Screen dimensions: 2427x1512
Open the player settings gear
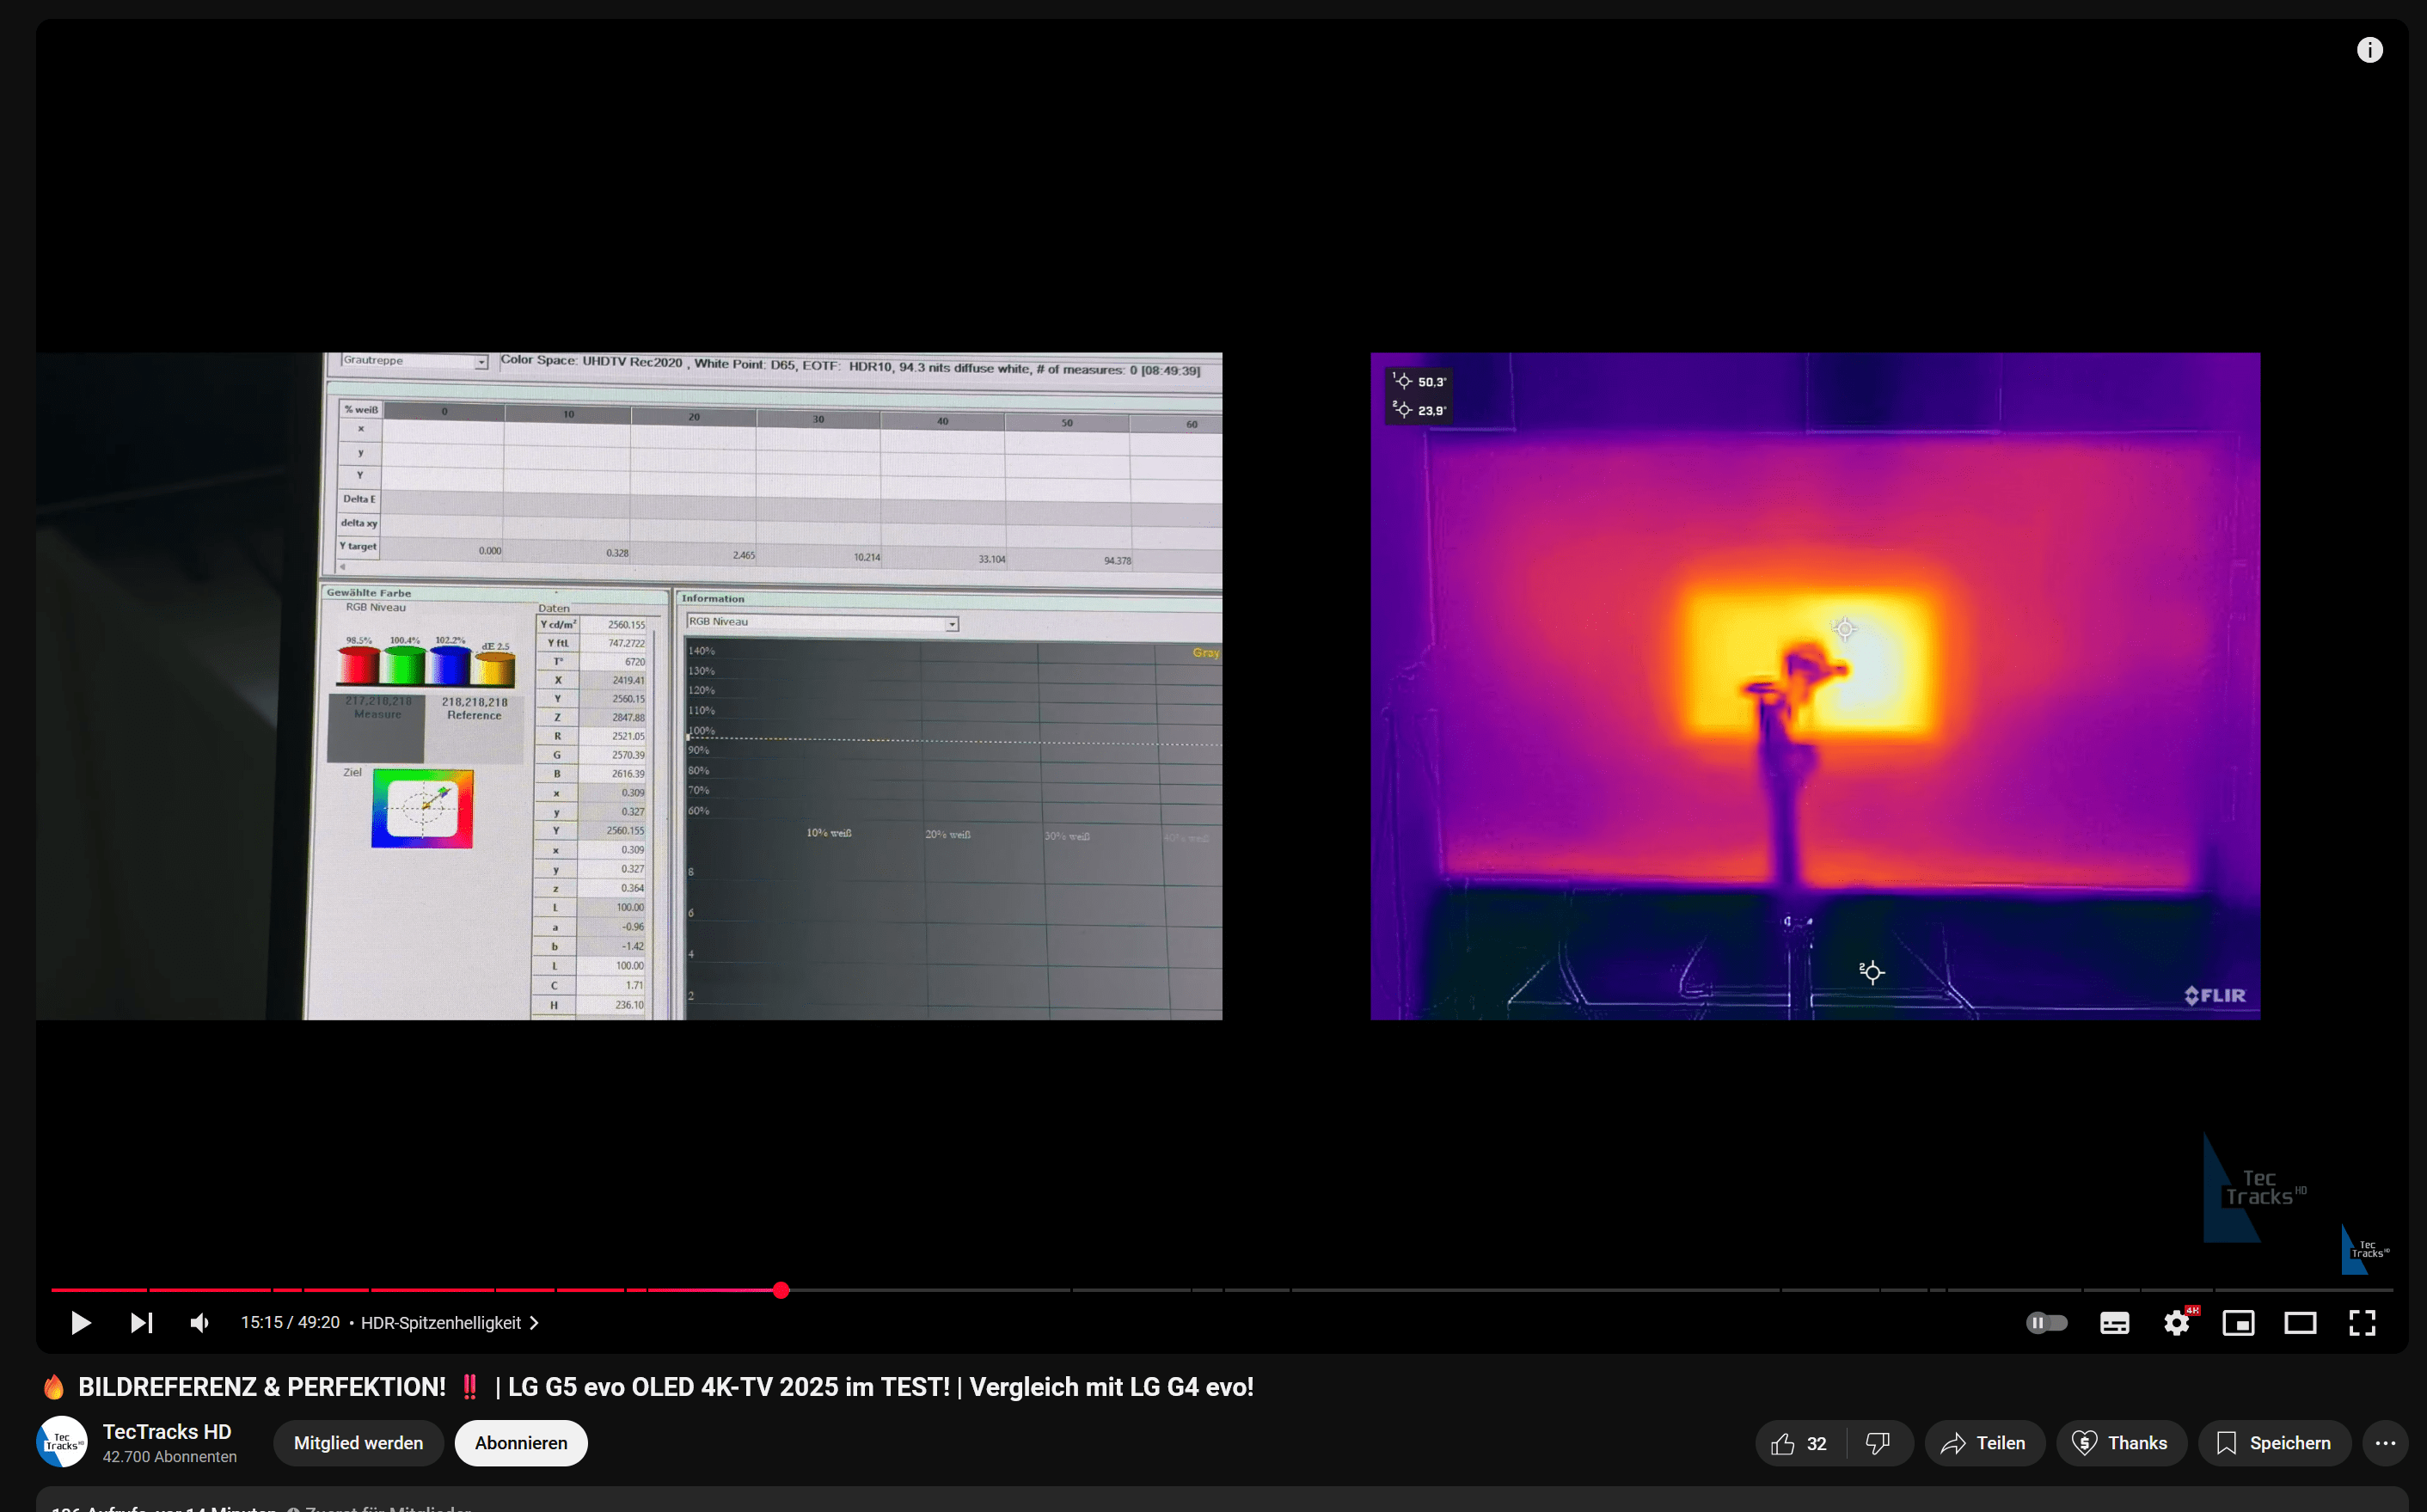(2177, 1323)
